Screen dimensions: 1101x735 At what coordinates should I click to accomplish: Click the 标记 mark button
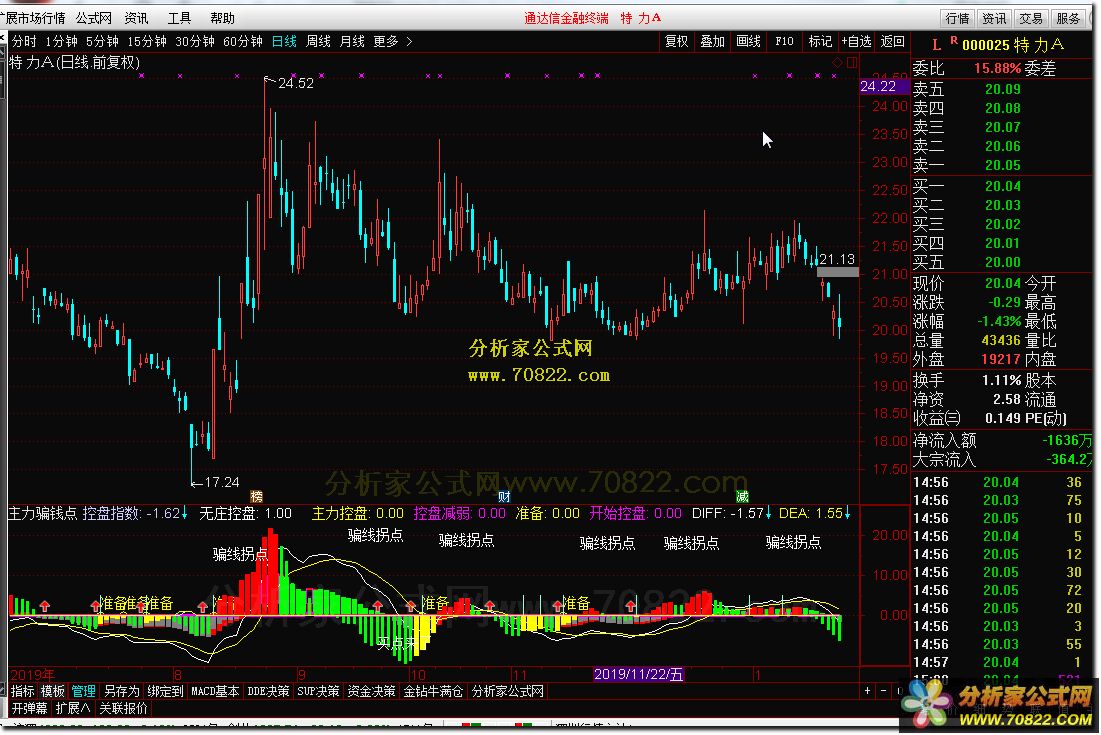[x=820, y=41]
